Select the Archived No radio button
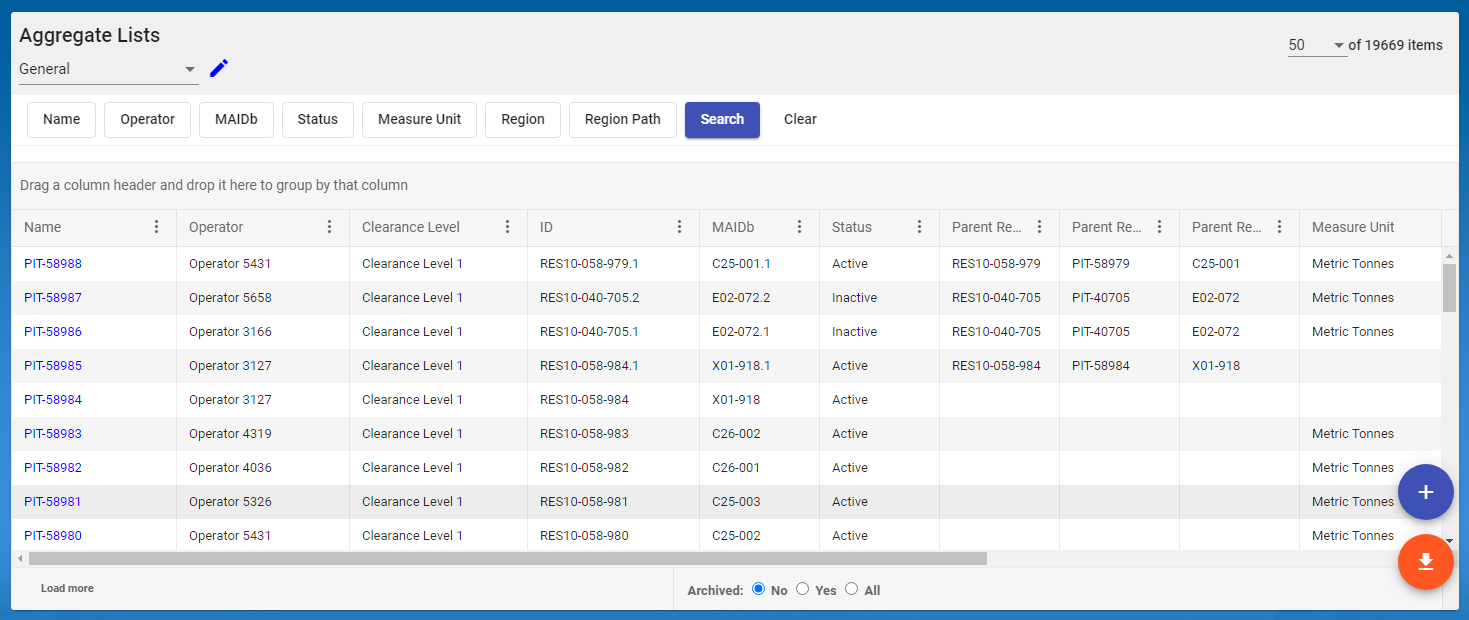1469x620 pixels. coord(758,589)
